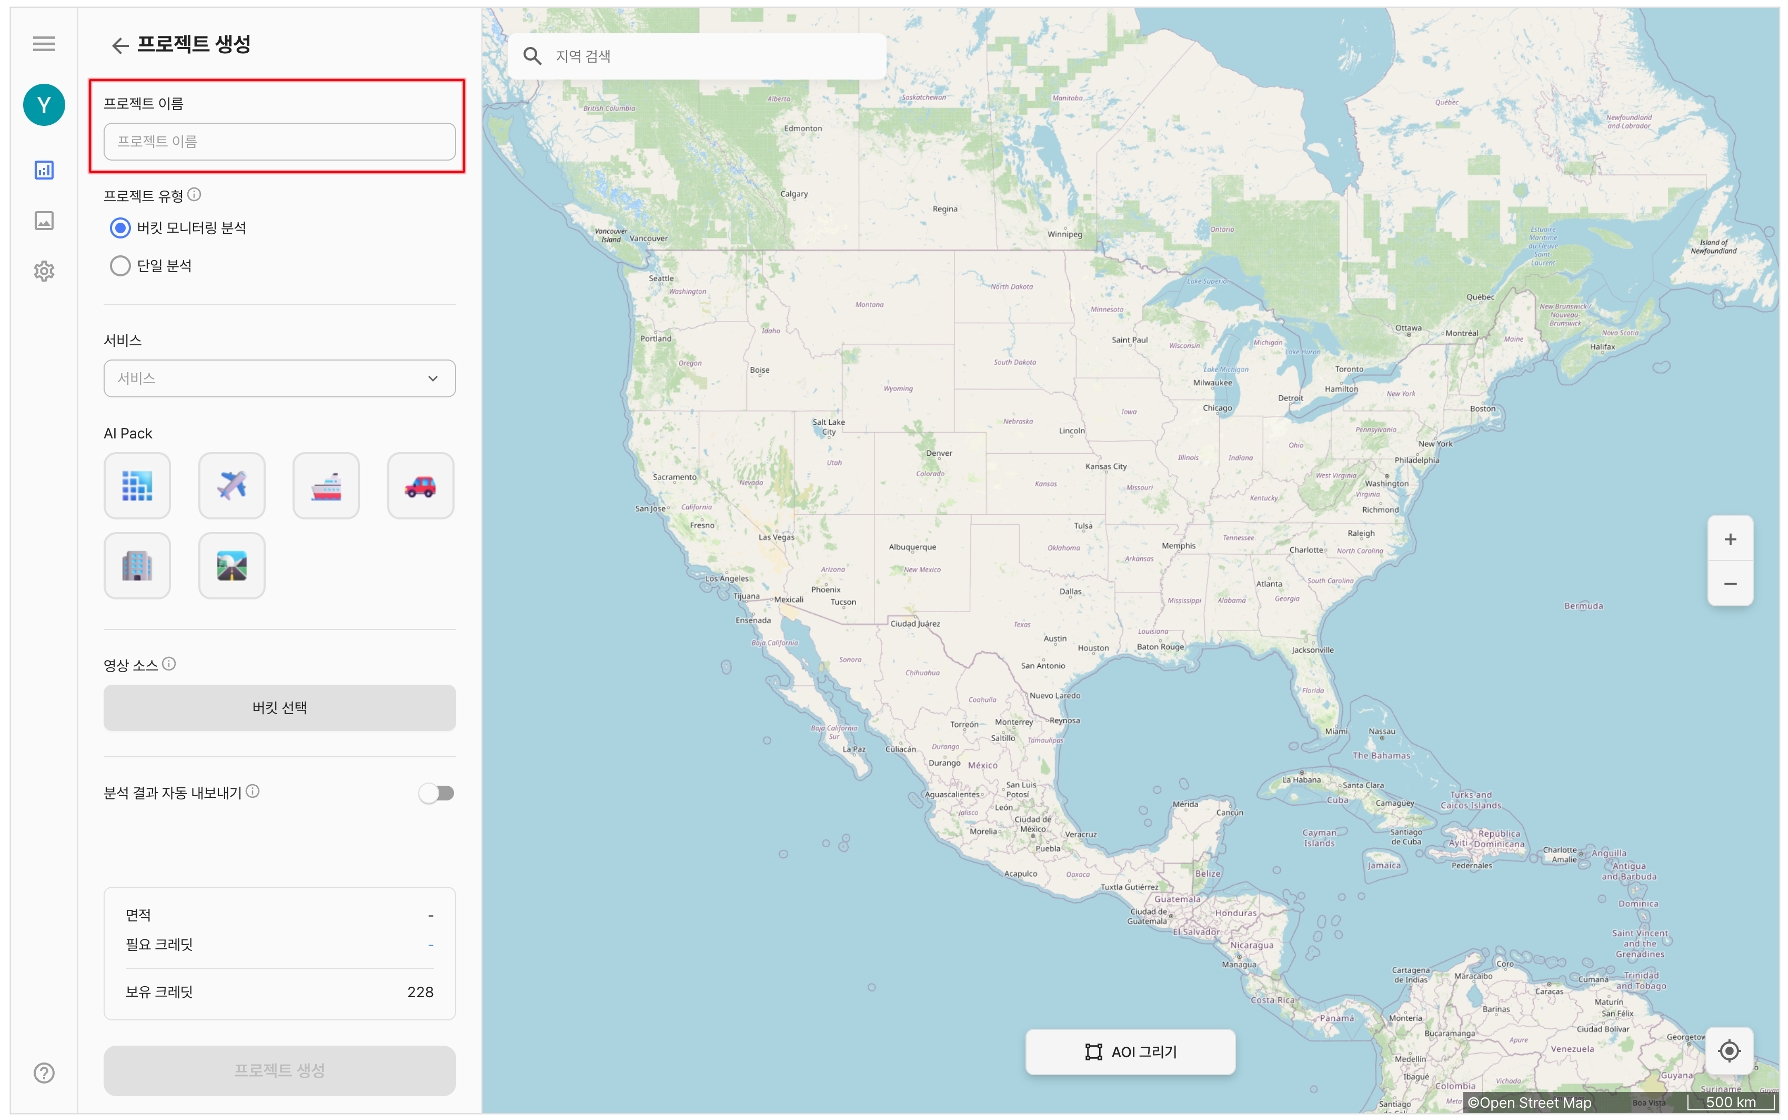Image resolution: width=1788 pixels, height=1120 pixels.
Task: Expand the 서비스 dropdown
Action: (x=279, y=378)
